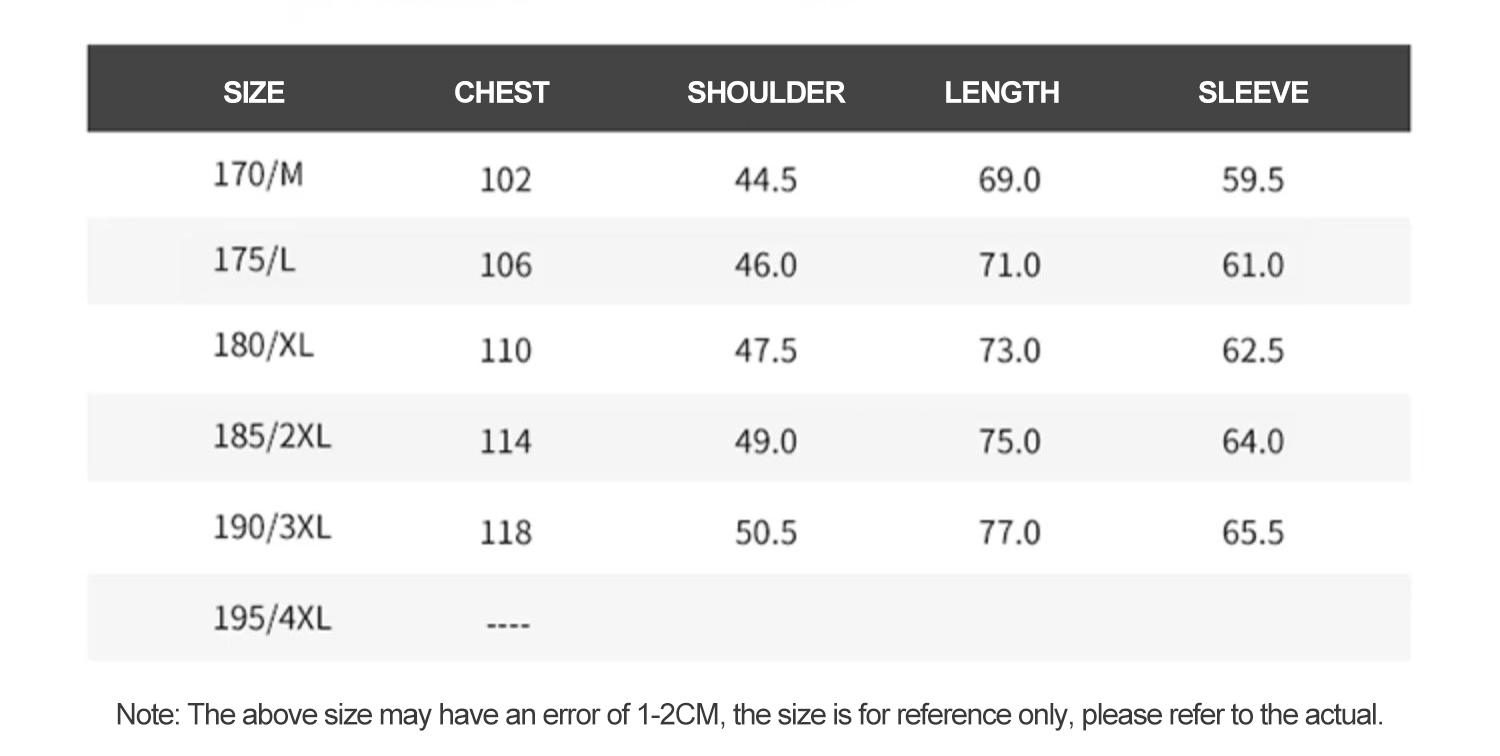Click shoulder value 50.5
1500x756 pixels.
pos(766,532)
